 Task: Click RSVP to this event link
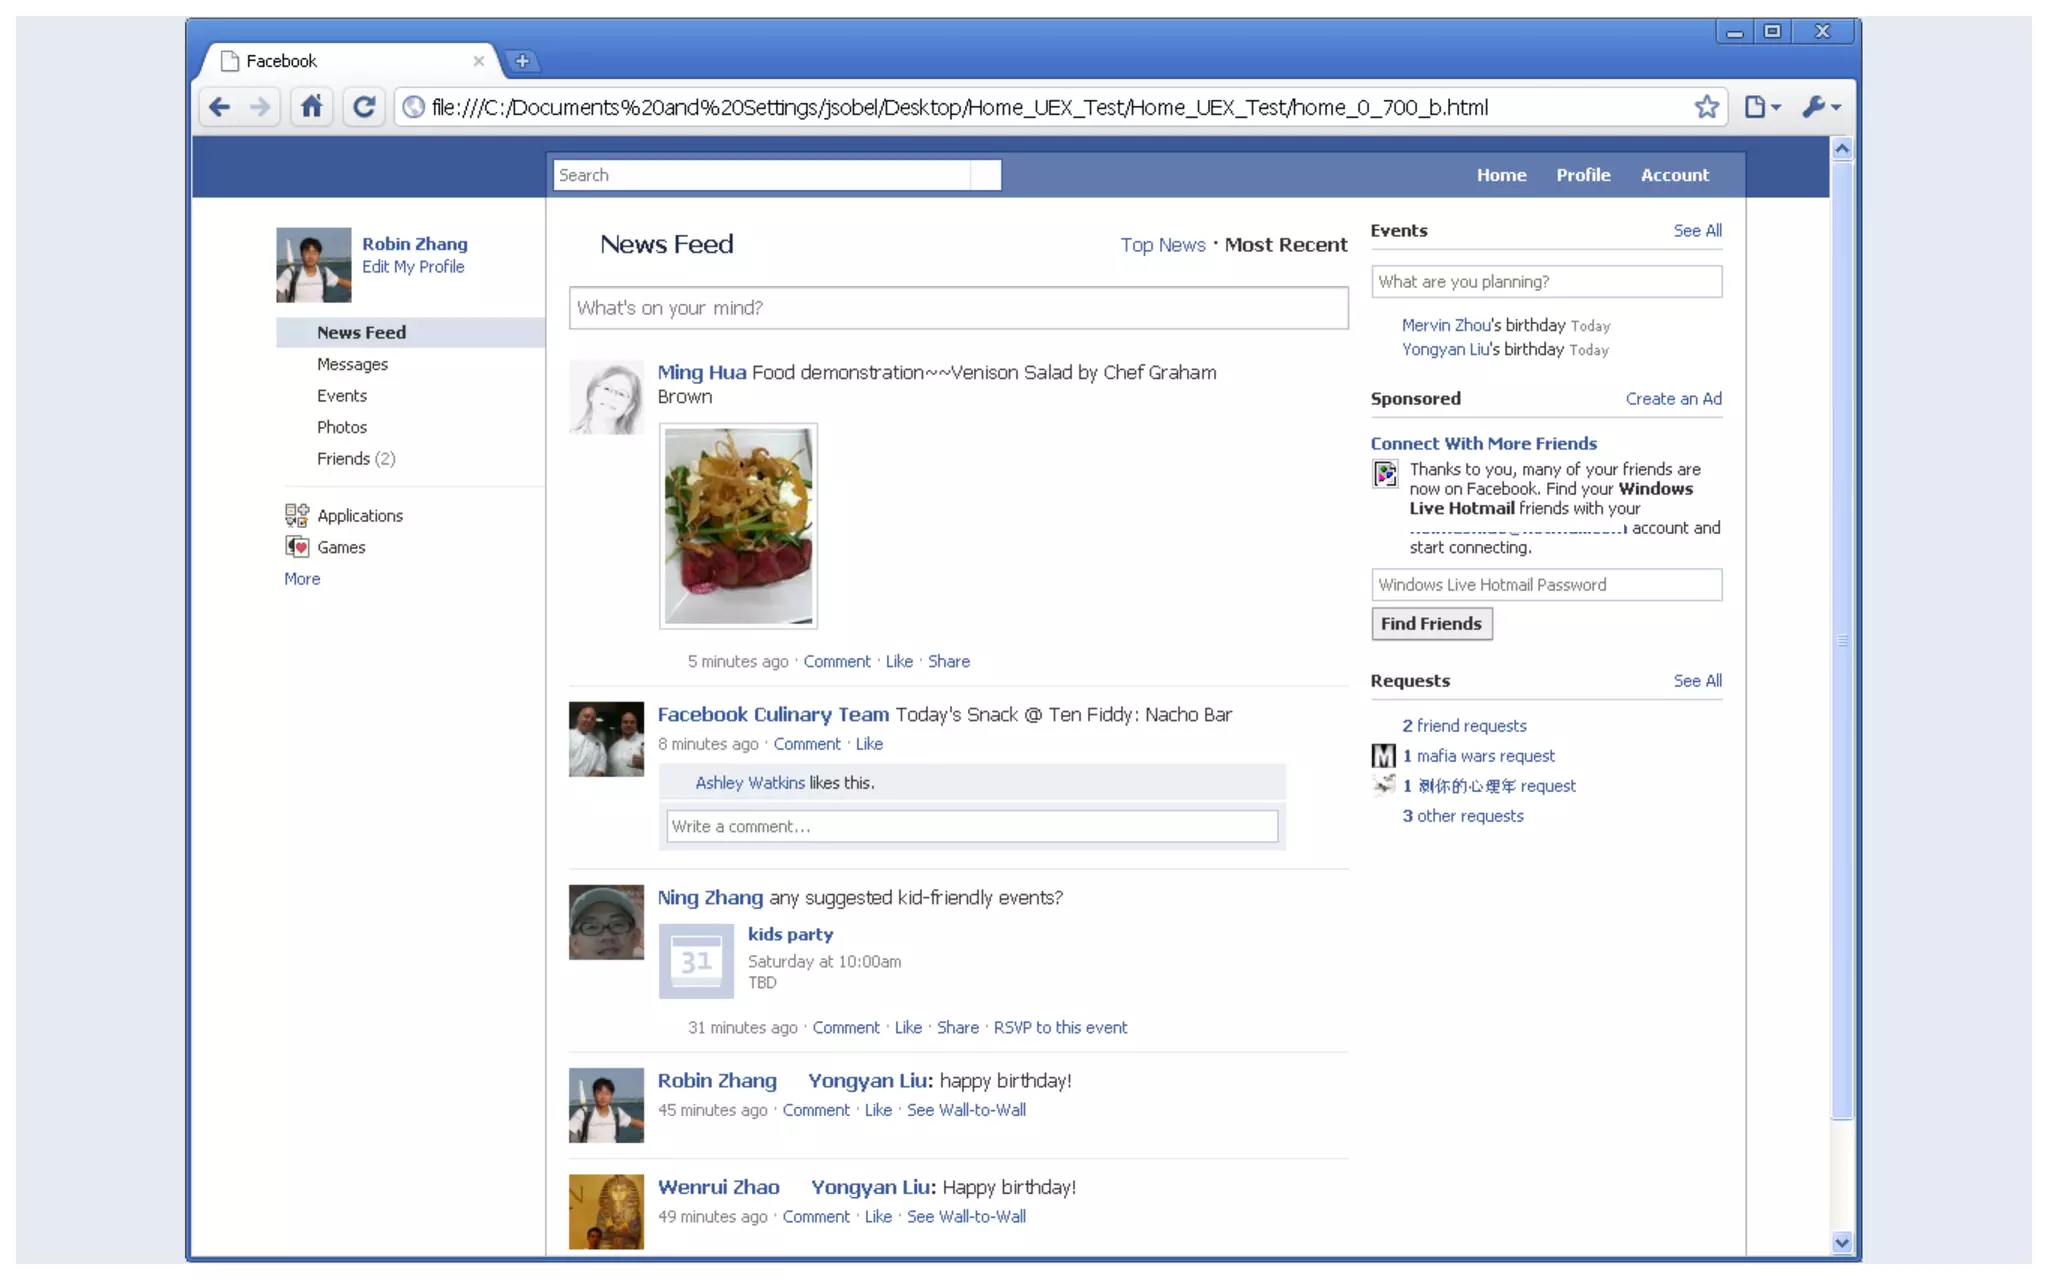coord(1059,1028)
